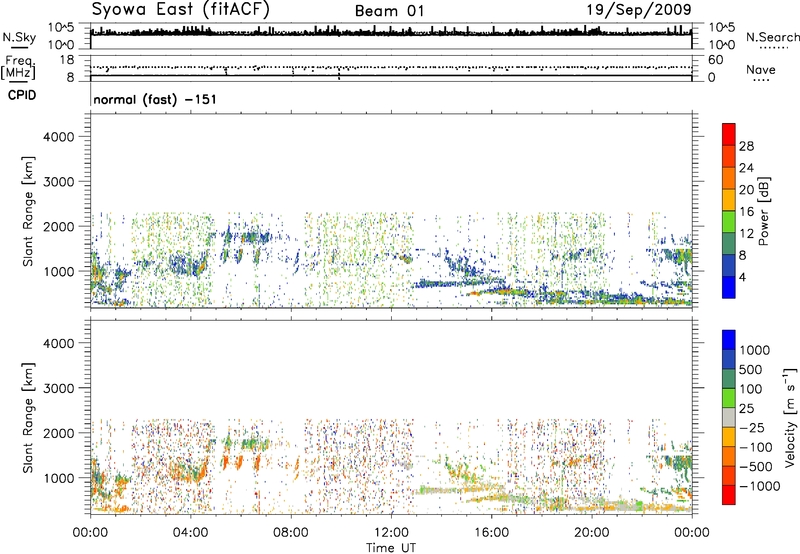This screenshot has width=800, height=554.
Task: Click the 'Power [dB]' colorbar title
Action: click(763, 211)
